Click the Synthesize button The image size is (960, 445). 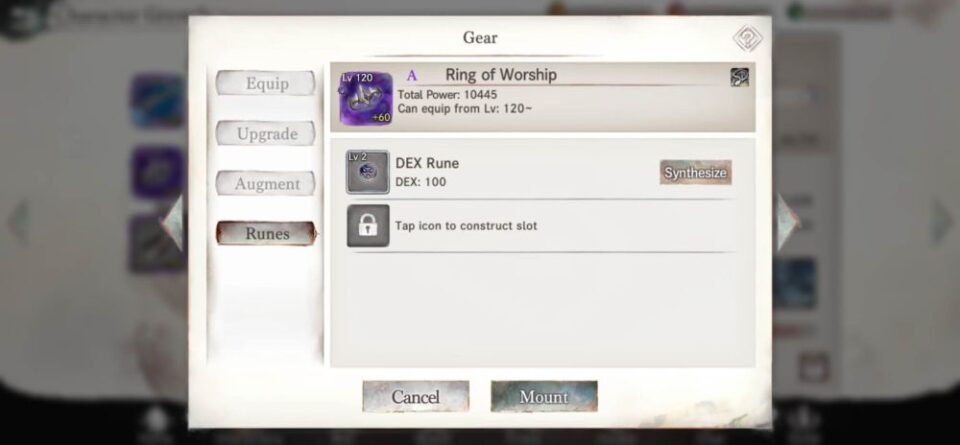[696, 173]
